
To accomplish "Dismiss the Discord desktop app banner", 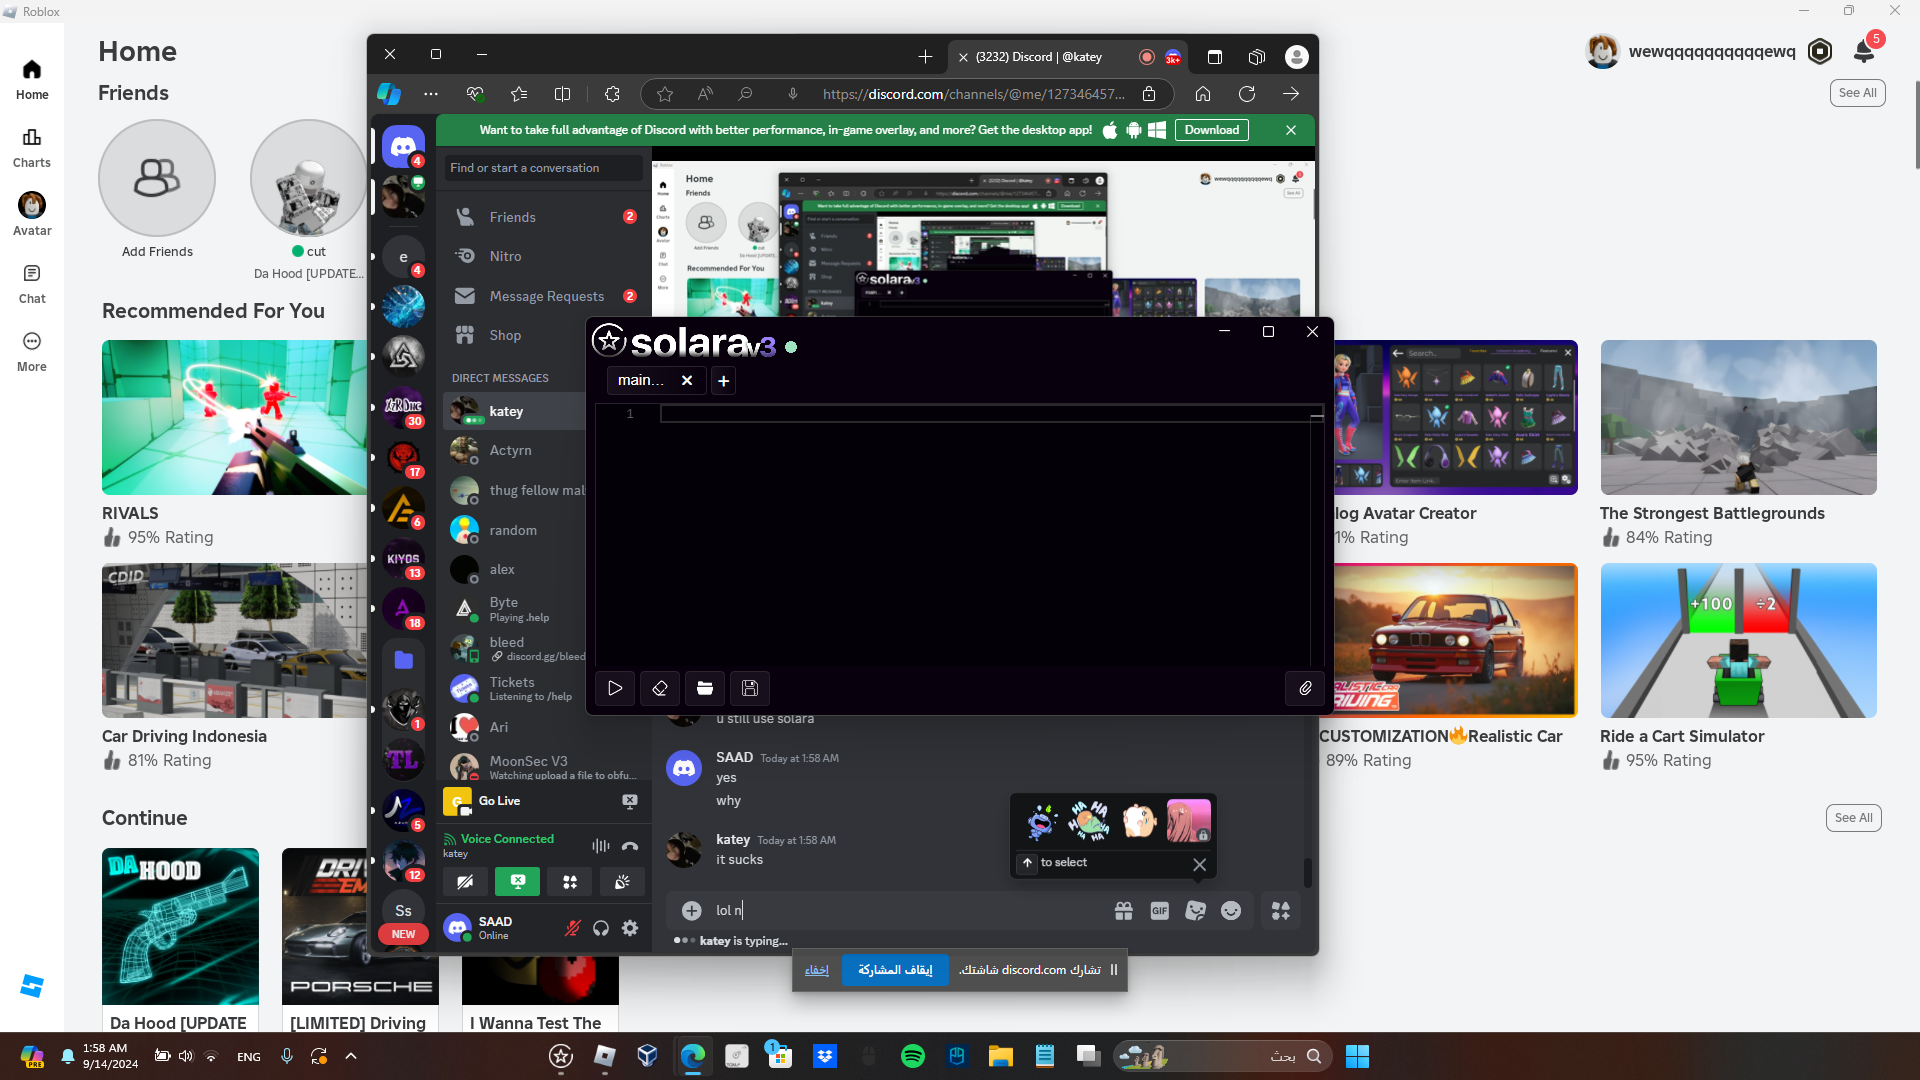I will 1291,130.
